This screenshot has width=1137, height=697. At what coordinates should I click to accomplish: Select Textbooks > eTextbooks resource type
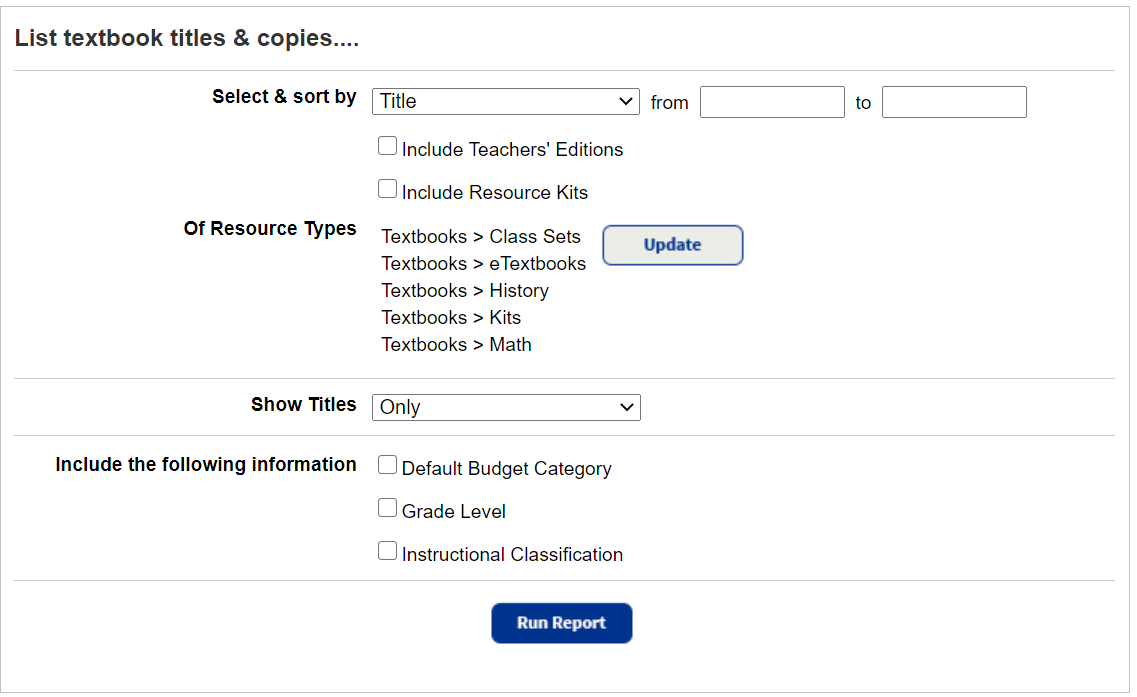pos(484,263)
